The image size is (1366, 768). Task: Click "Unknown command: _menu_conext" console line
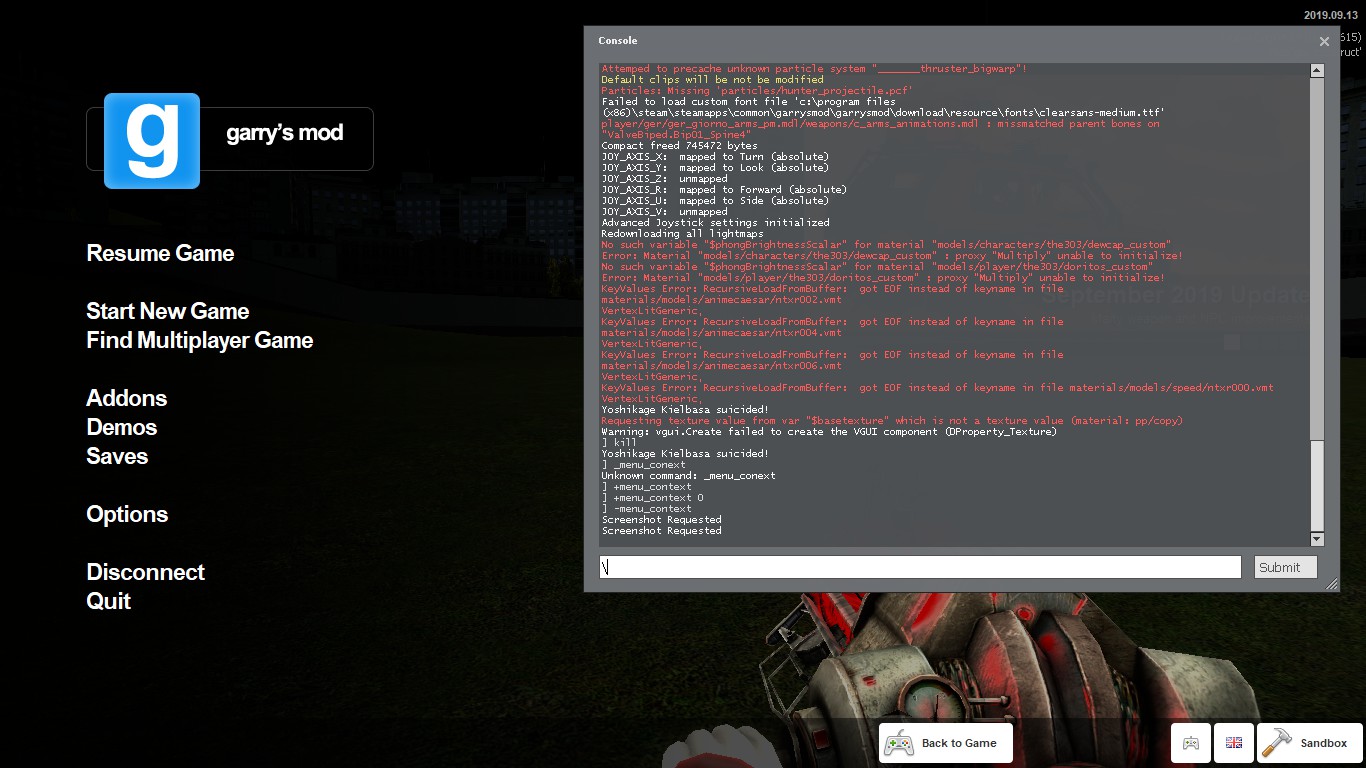688,476
